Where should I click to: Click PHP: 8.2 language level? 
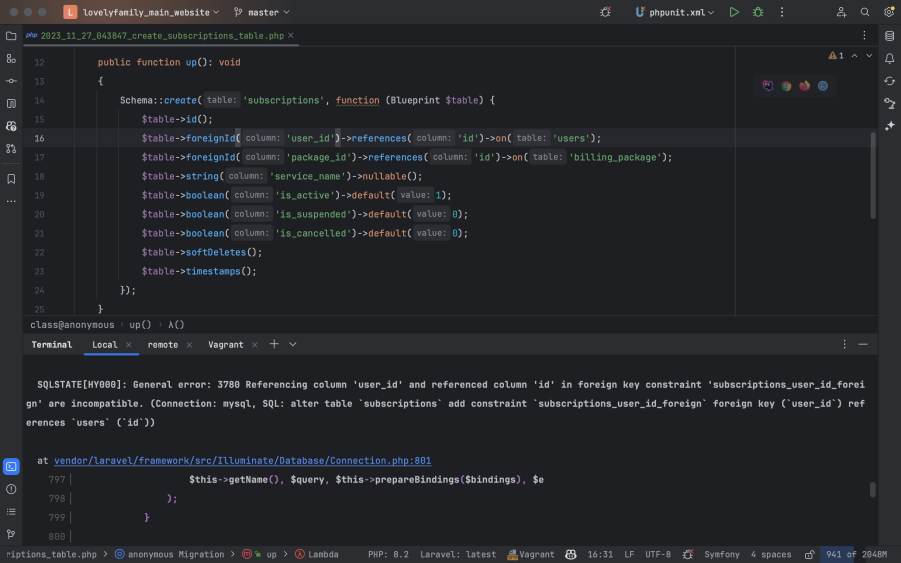[388, 555]
